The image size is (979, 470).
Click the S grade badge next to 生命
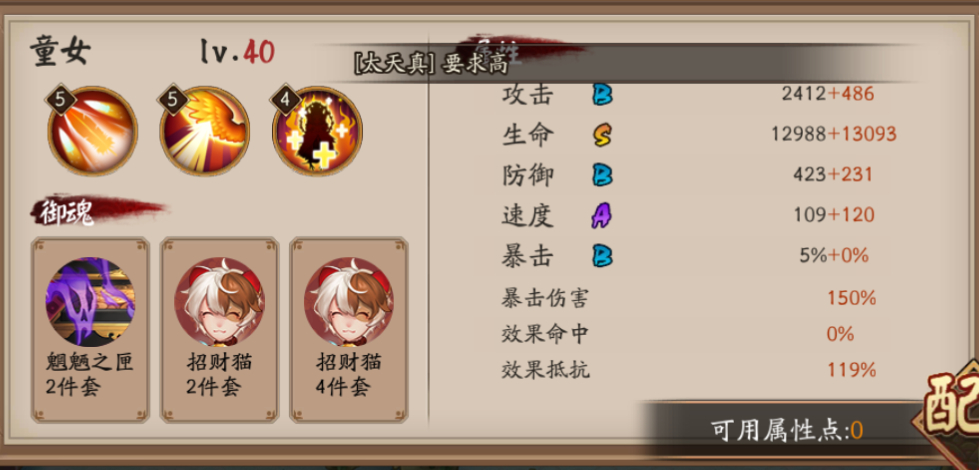point(602,134)
